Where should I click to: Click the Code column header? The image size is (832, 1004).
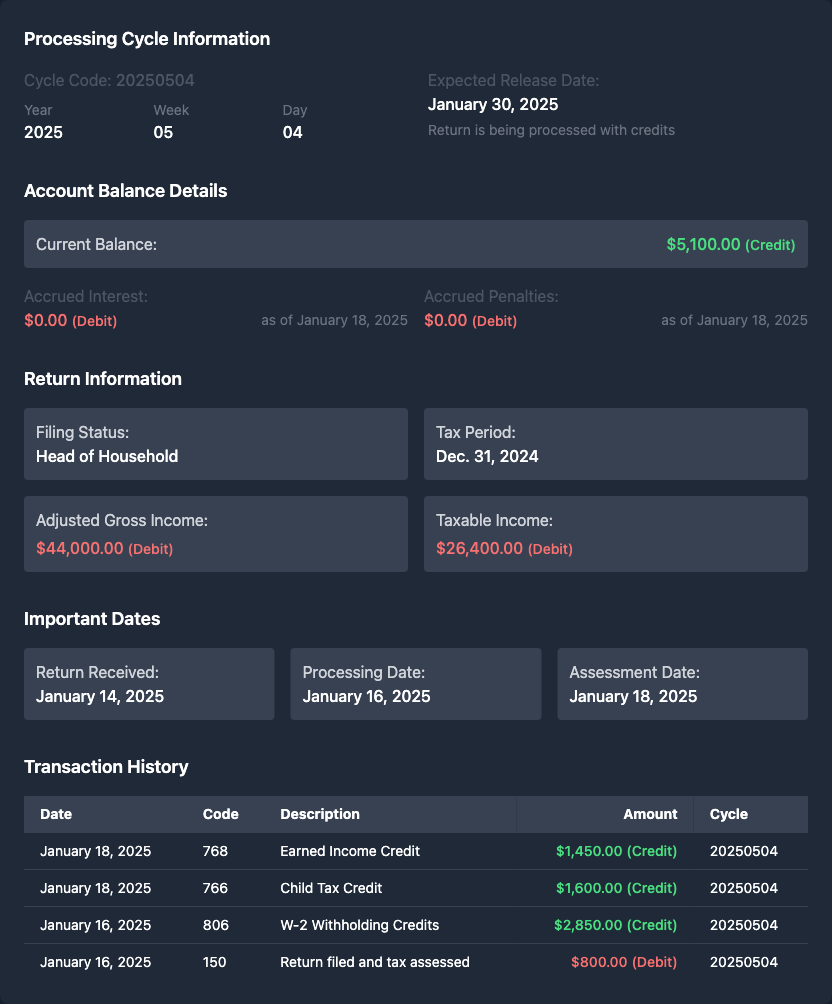coord(221,814)
